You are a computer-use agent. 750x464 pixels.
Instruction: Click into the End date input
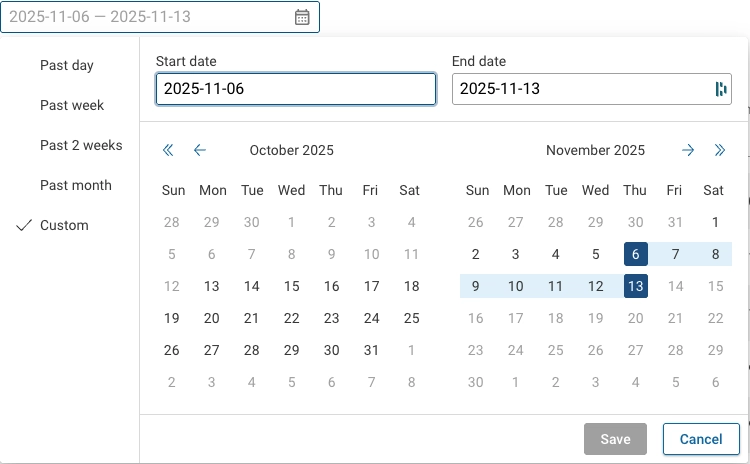tap(580, 89)
